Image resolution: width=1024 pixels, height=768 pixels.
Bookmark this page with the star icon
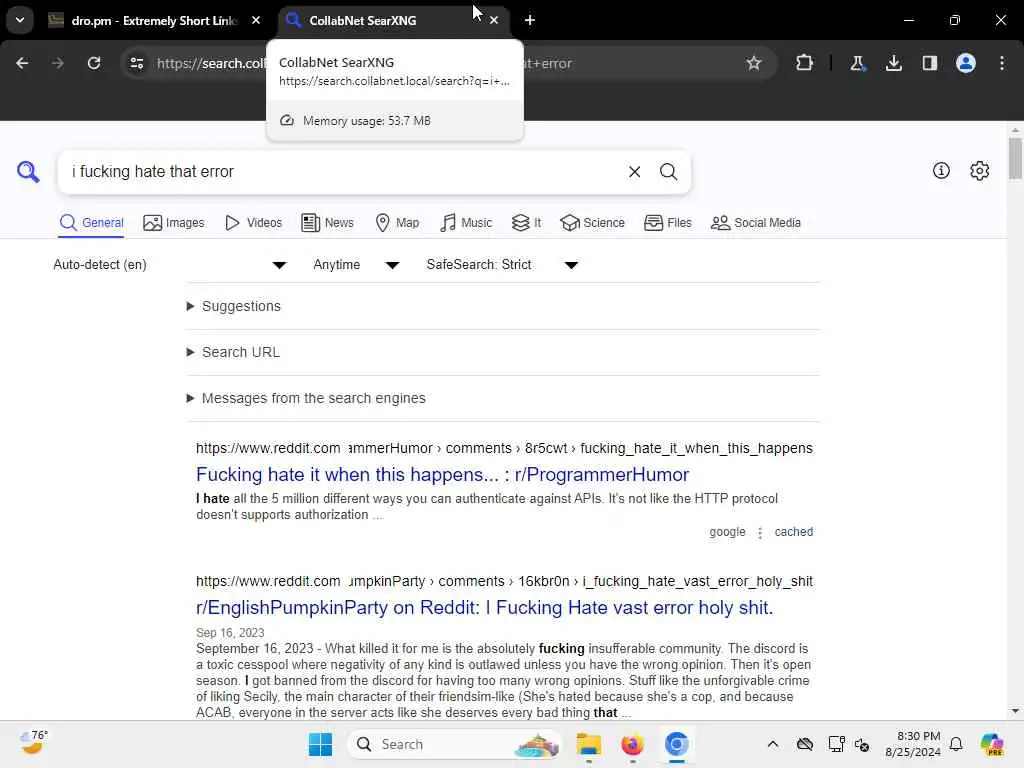754,63
